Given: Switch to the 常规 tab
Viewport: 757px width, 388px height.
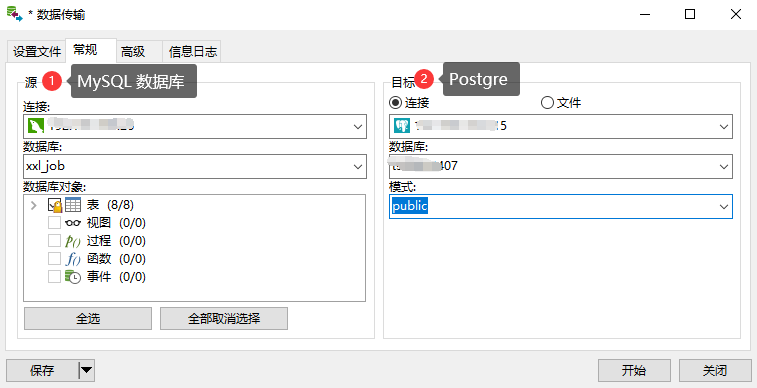Looking at the screenshot, I should (x=91, y=50).
